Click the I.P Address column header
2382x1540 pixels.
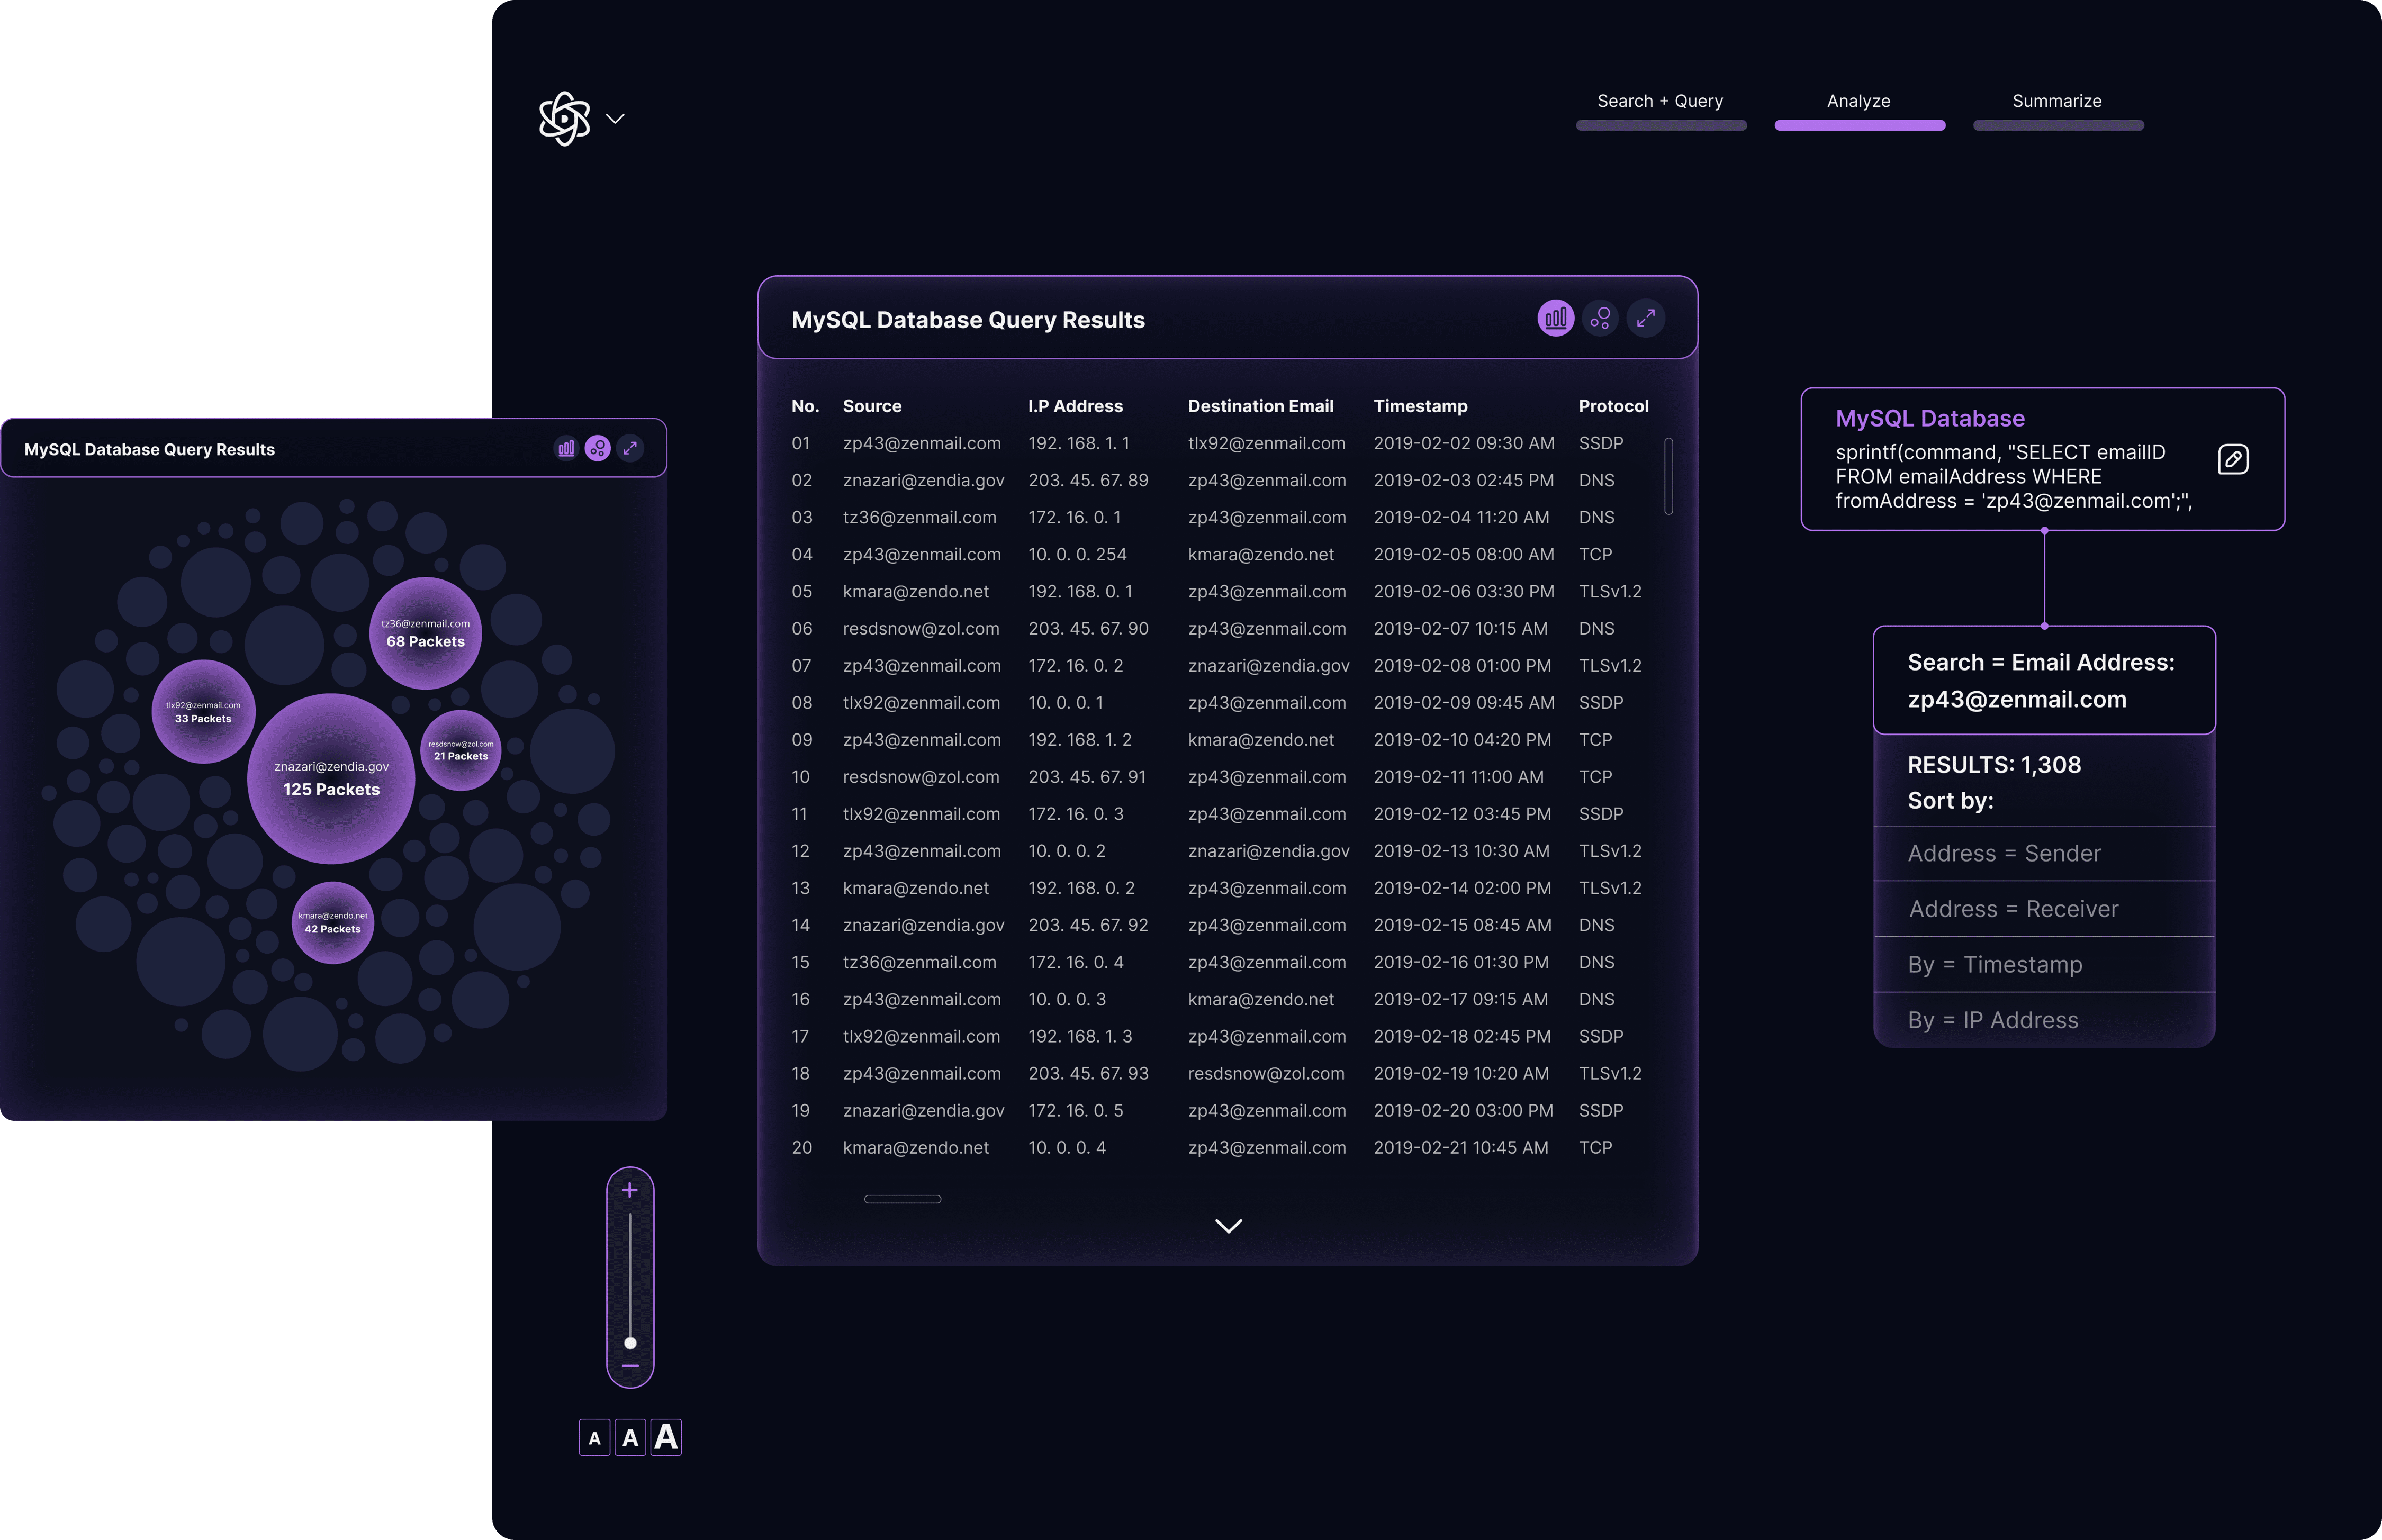1075,406
